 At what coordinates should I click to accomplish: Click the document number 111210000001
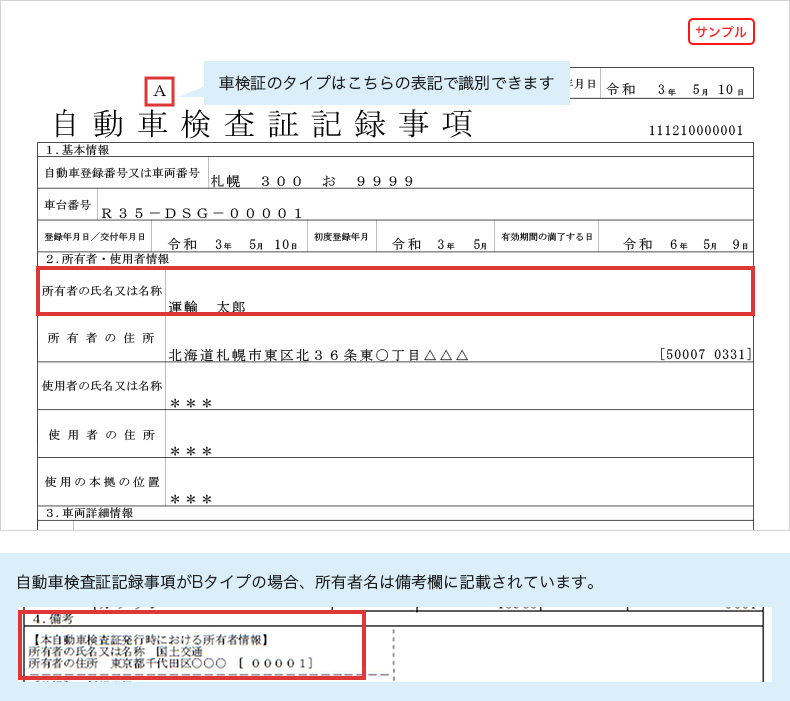click(696, 131)
